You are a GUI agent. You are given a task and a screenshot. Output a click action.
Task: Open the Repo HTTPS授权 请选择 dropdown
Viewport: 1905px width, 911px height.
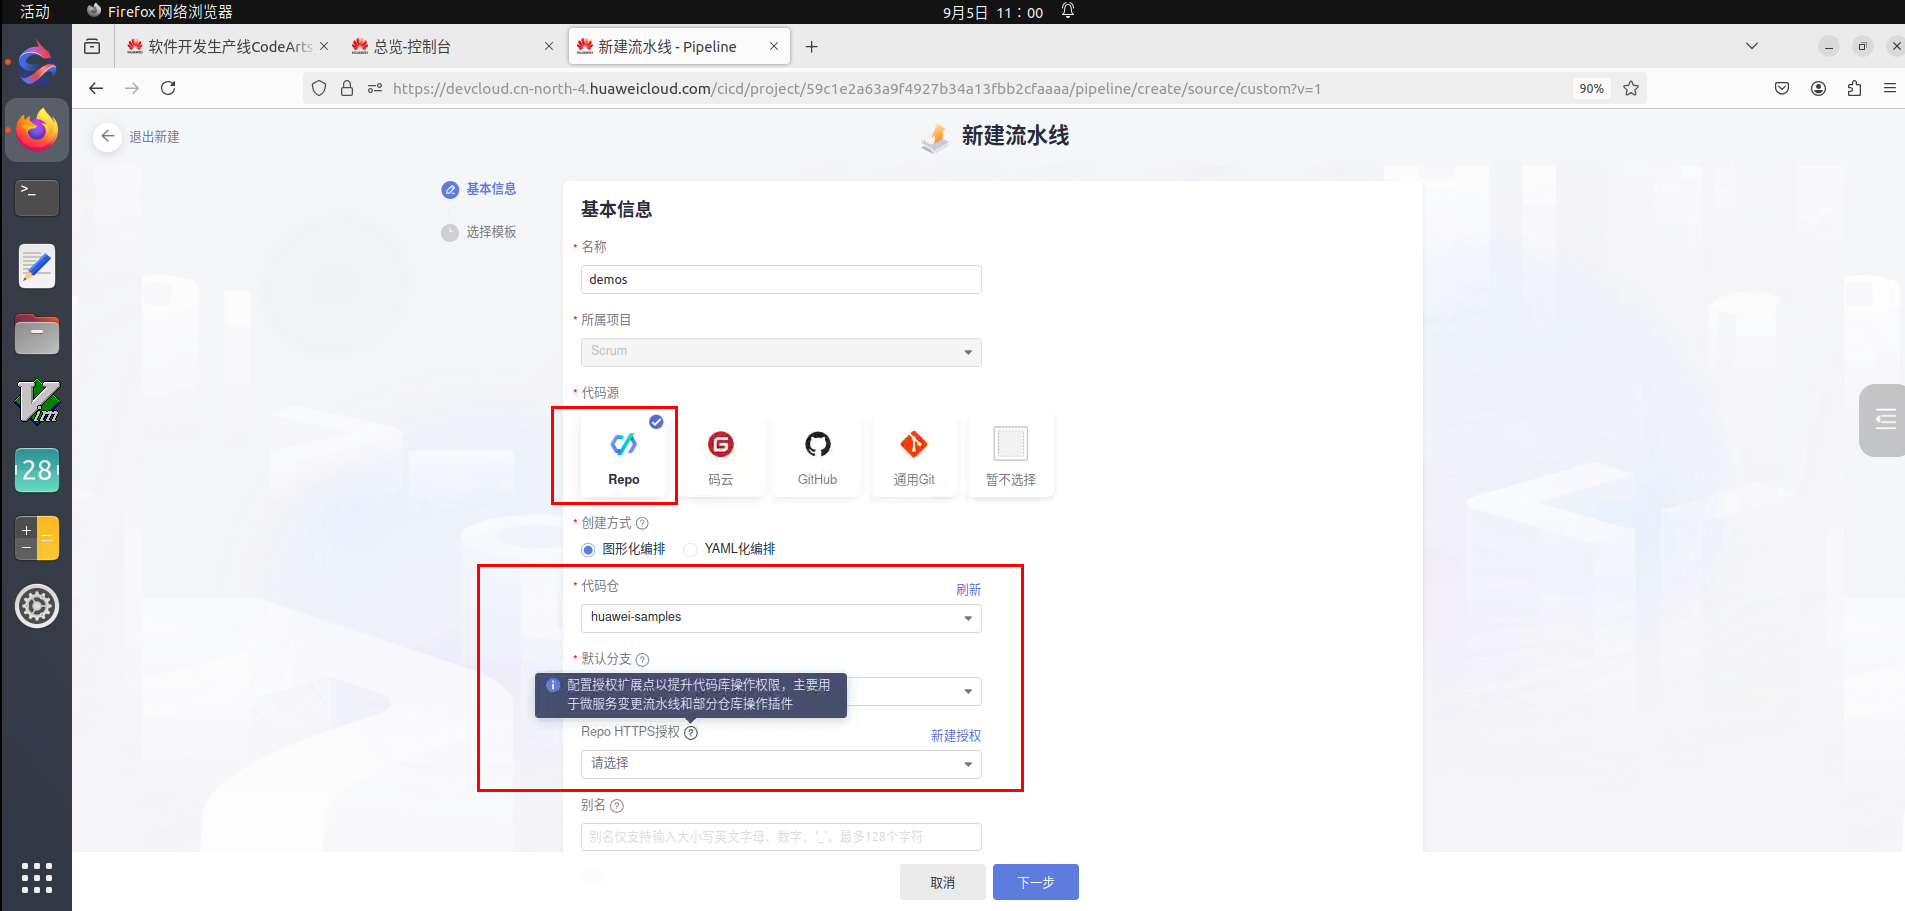pos(781,764)
